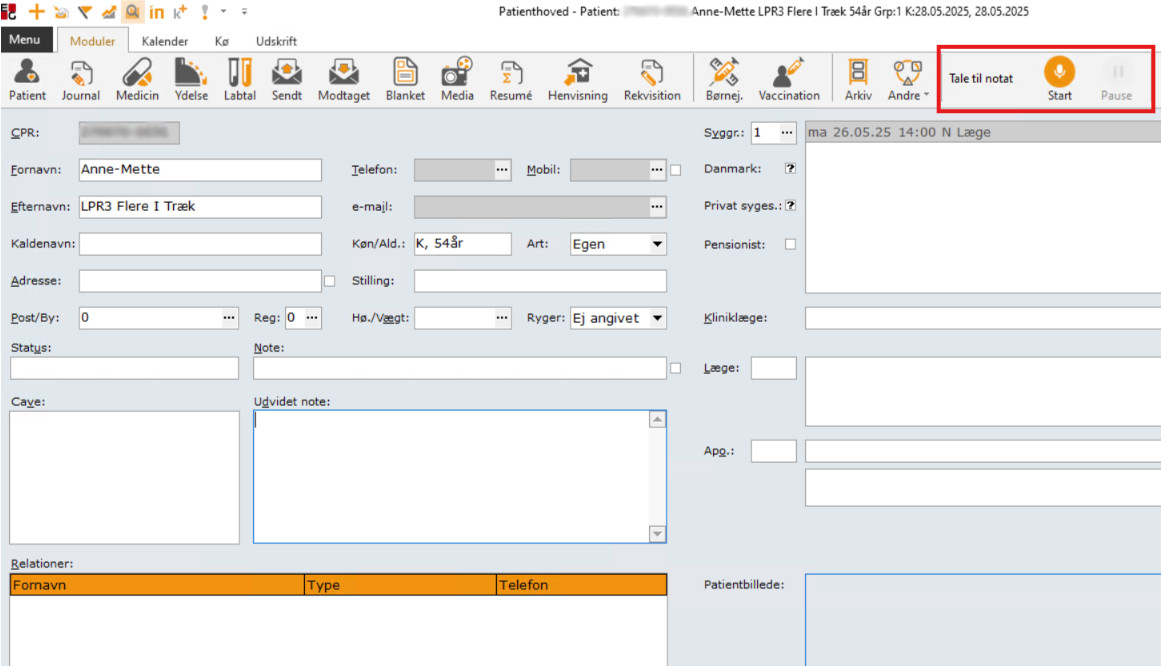Switch to the Moduler tab

point(93,41)
